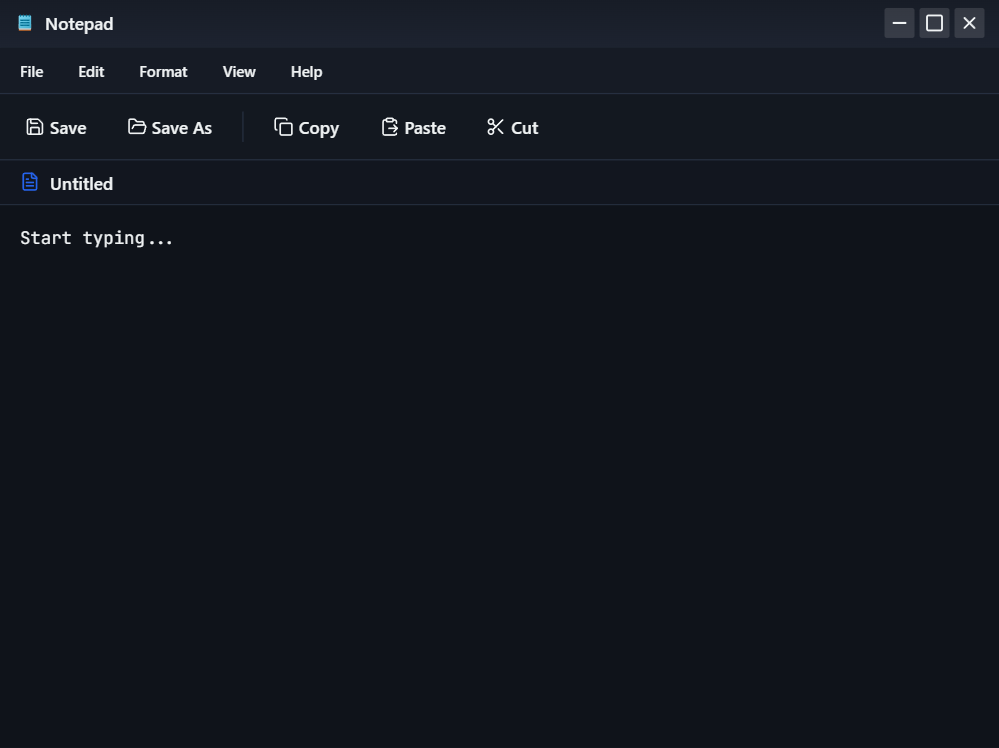Click the Save floppy disk icon
Image resolution: width=999 pixels, height=748 pixels.
[34, 127]
